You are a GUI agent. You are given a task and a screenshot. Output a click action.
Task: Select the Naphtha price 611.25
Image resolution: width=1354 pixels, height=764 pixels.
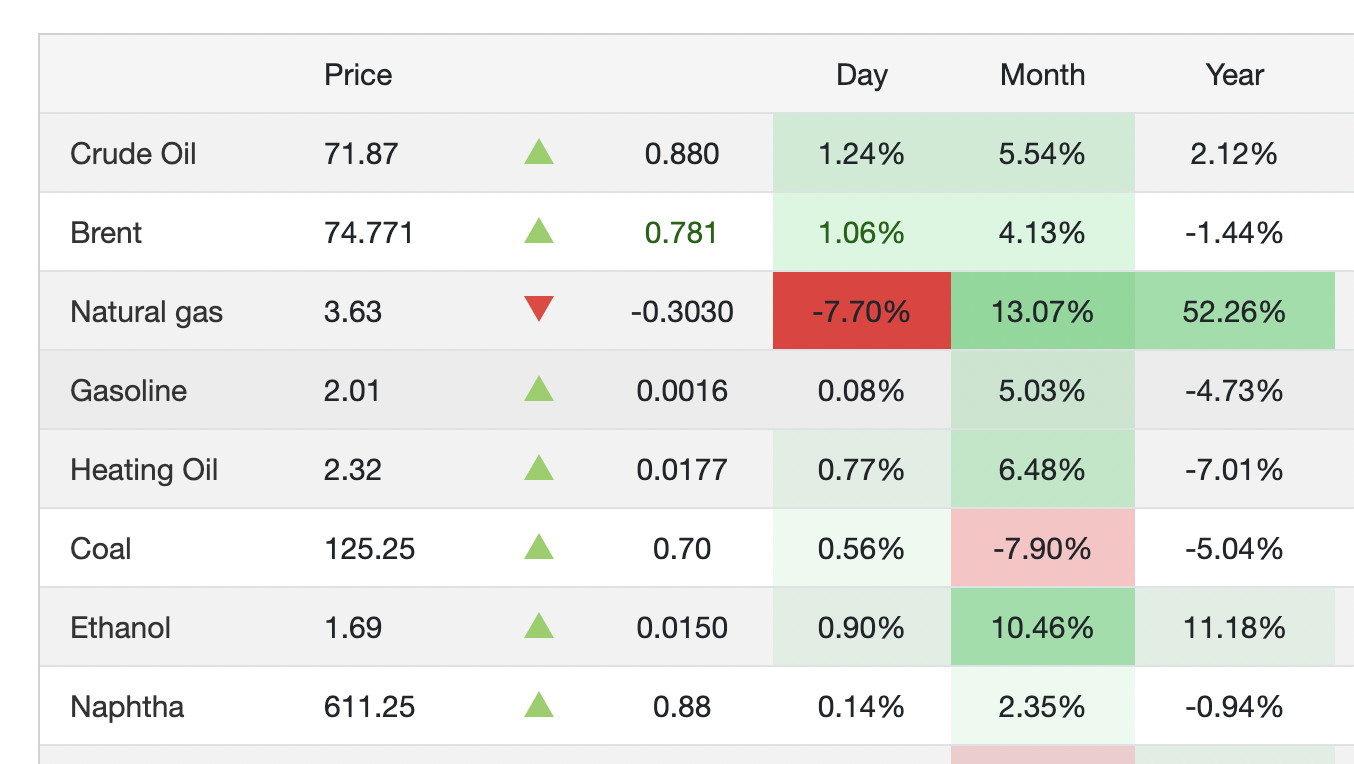coord(370,707)
